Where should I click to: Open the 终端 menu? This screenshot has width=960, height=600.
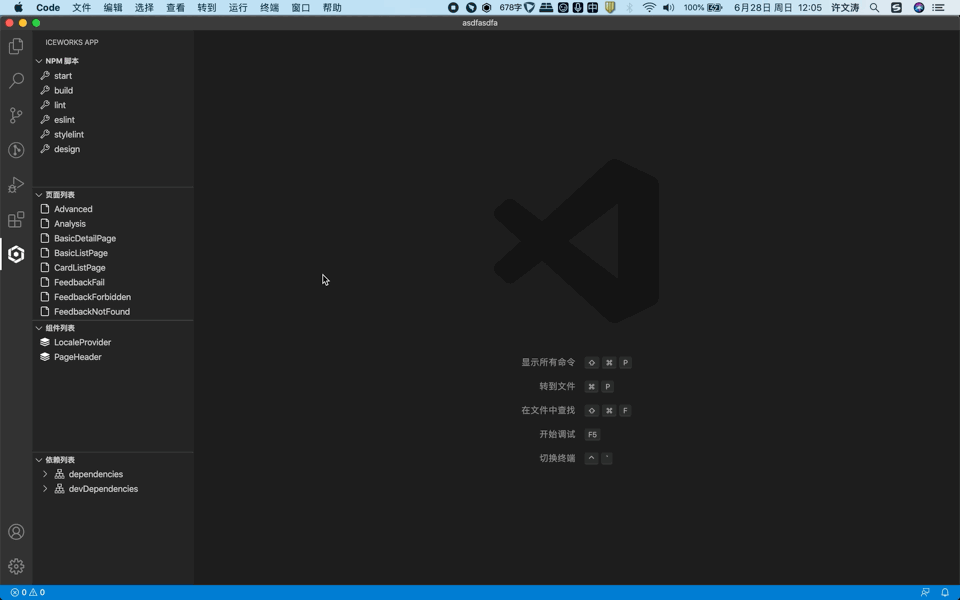(269, 8)
